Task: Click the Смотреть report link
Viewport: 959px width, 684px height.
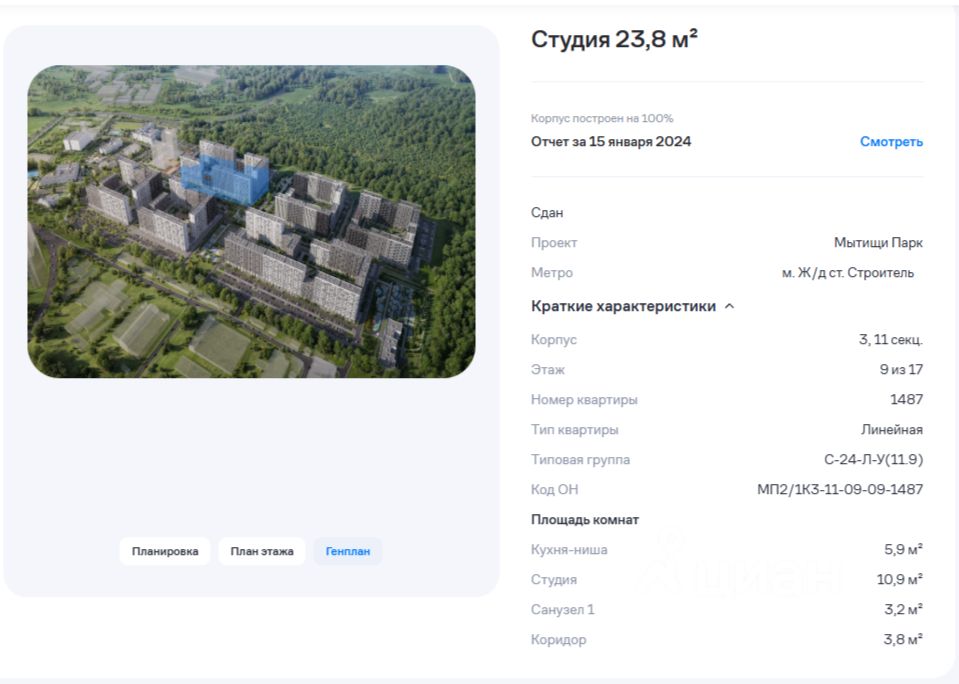Action: click(891, 141)
